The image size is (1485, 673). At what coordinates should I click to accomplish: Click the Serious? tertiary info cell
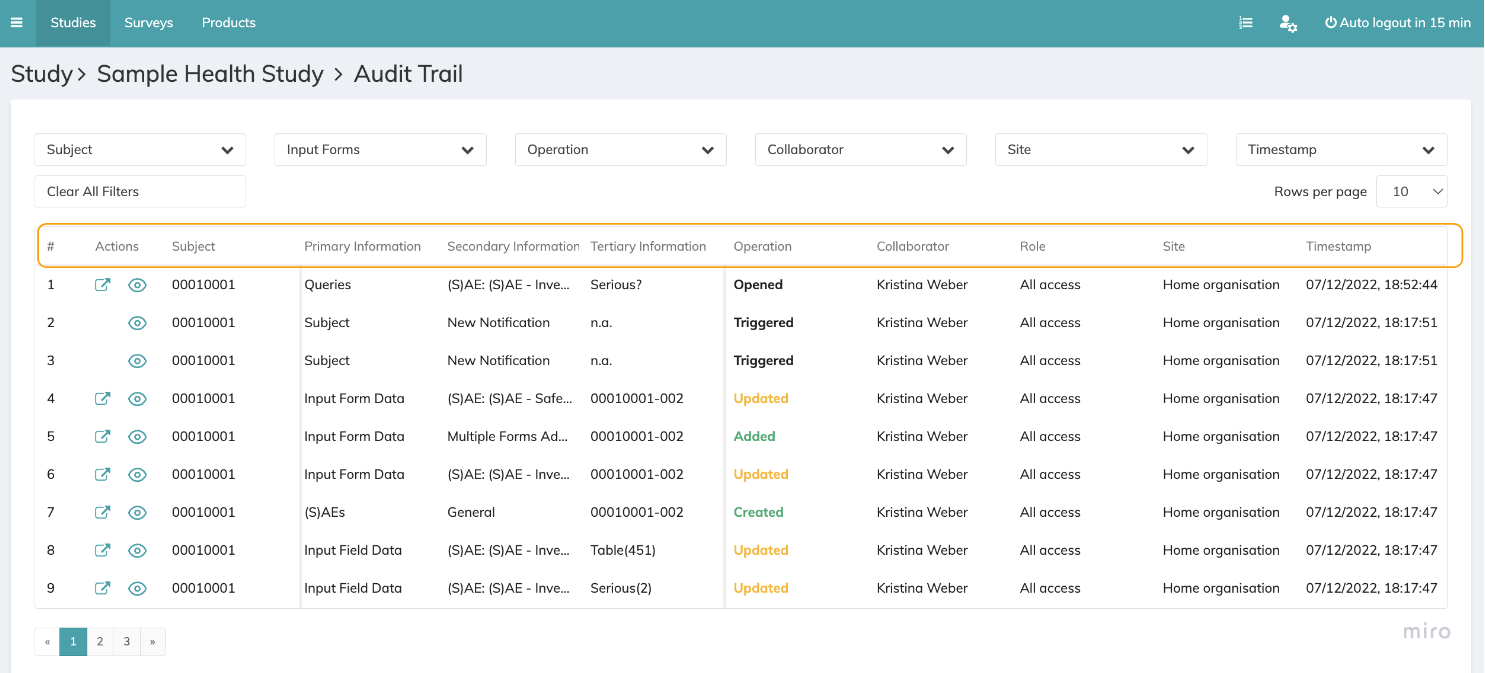pos(616,285)
